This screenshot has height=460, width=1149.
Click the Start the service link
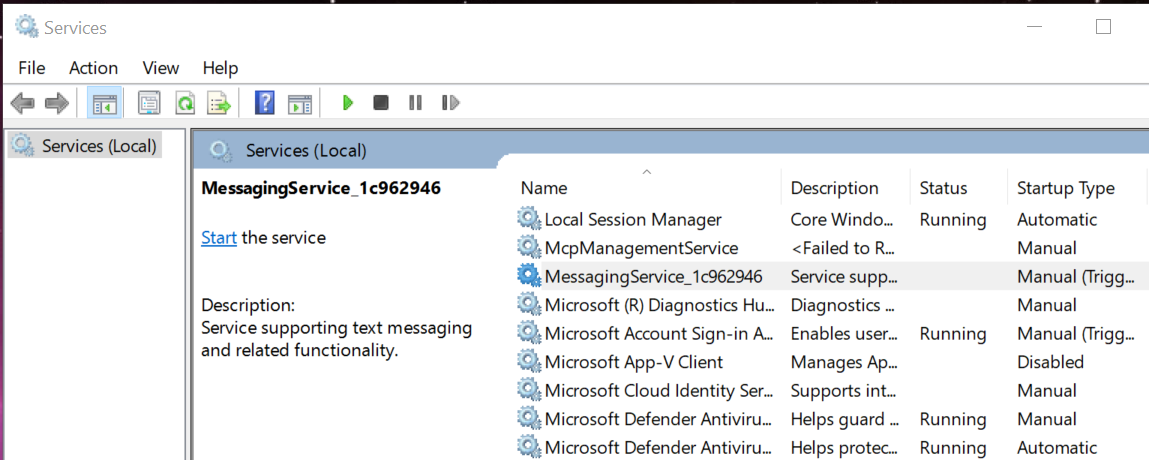(219, 238)
